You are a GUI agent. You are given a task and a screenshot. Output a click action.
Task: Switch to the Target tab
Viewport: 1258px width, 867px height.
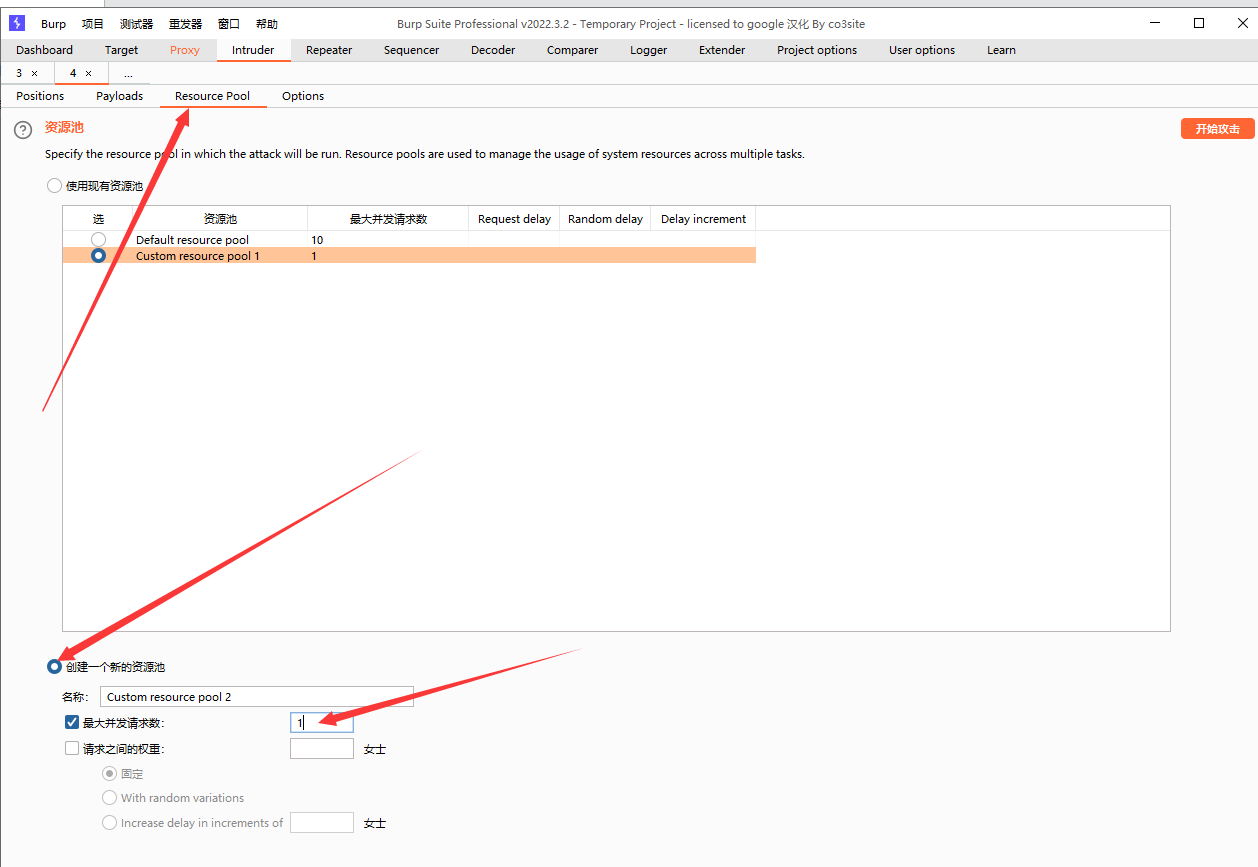[121, 50]
